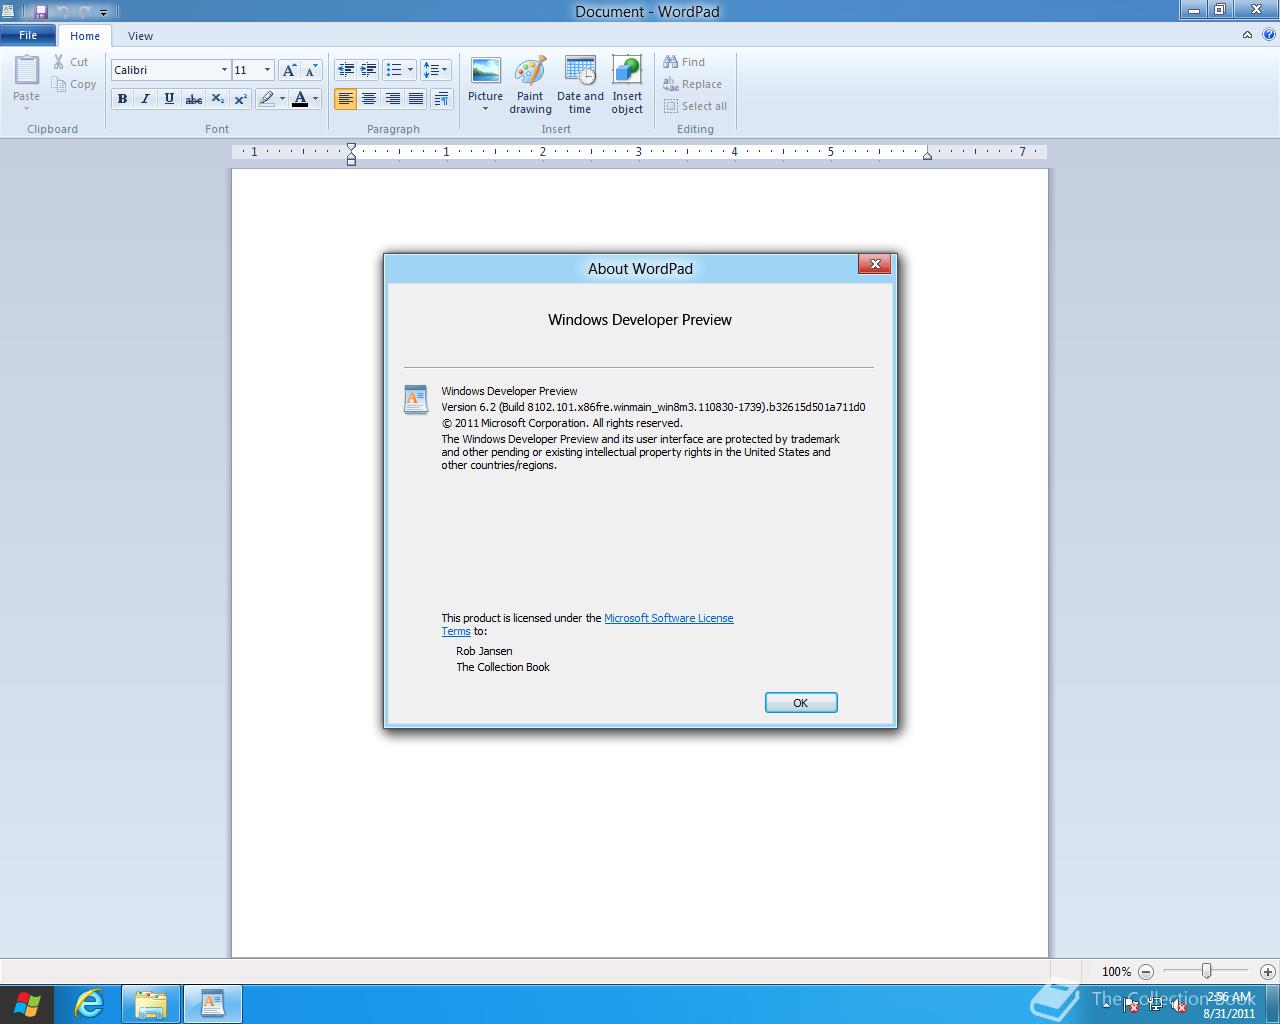Open Customize Quick Access Toolbar dropdown
This screenshot has height=1024, width=1280.
[103, 13]
